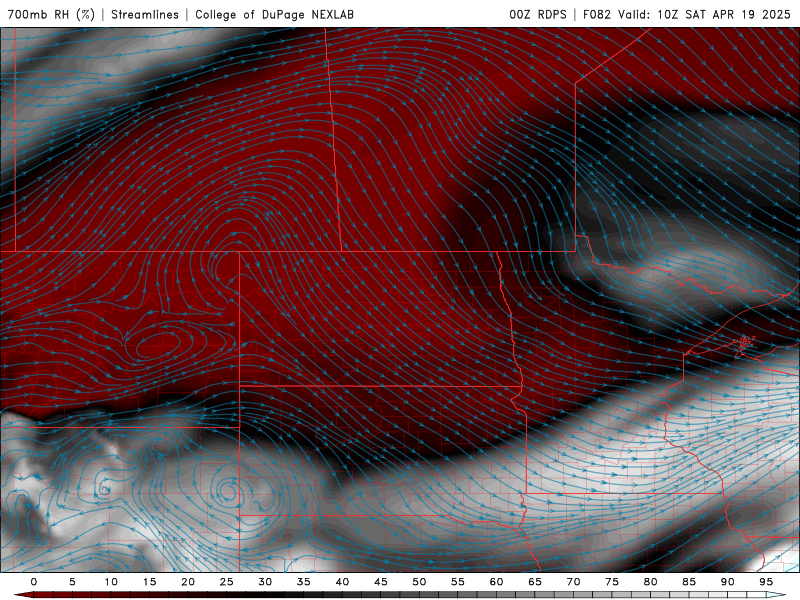Click the color bar label '85'
This screenshot has height=600, width=800.
point(689,582)
